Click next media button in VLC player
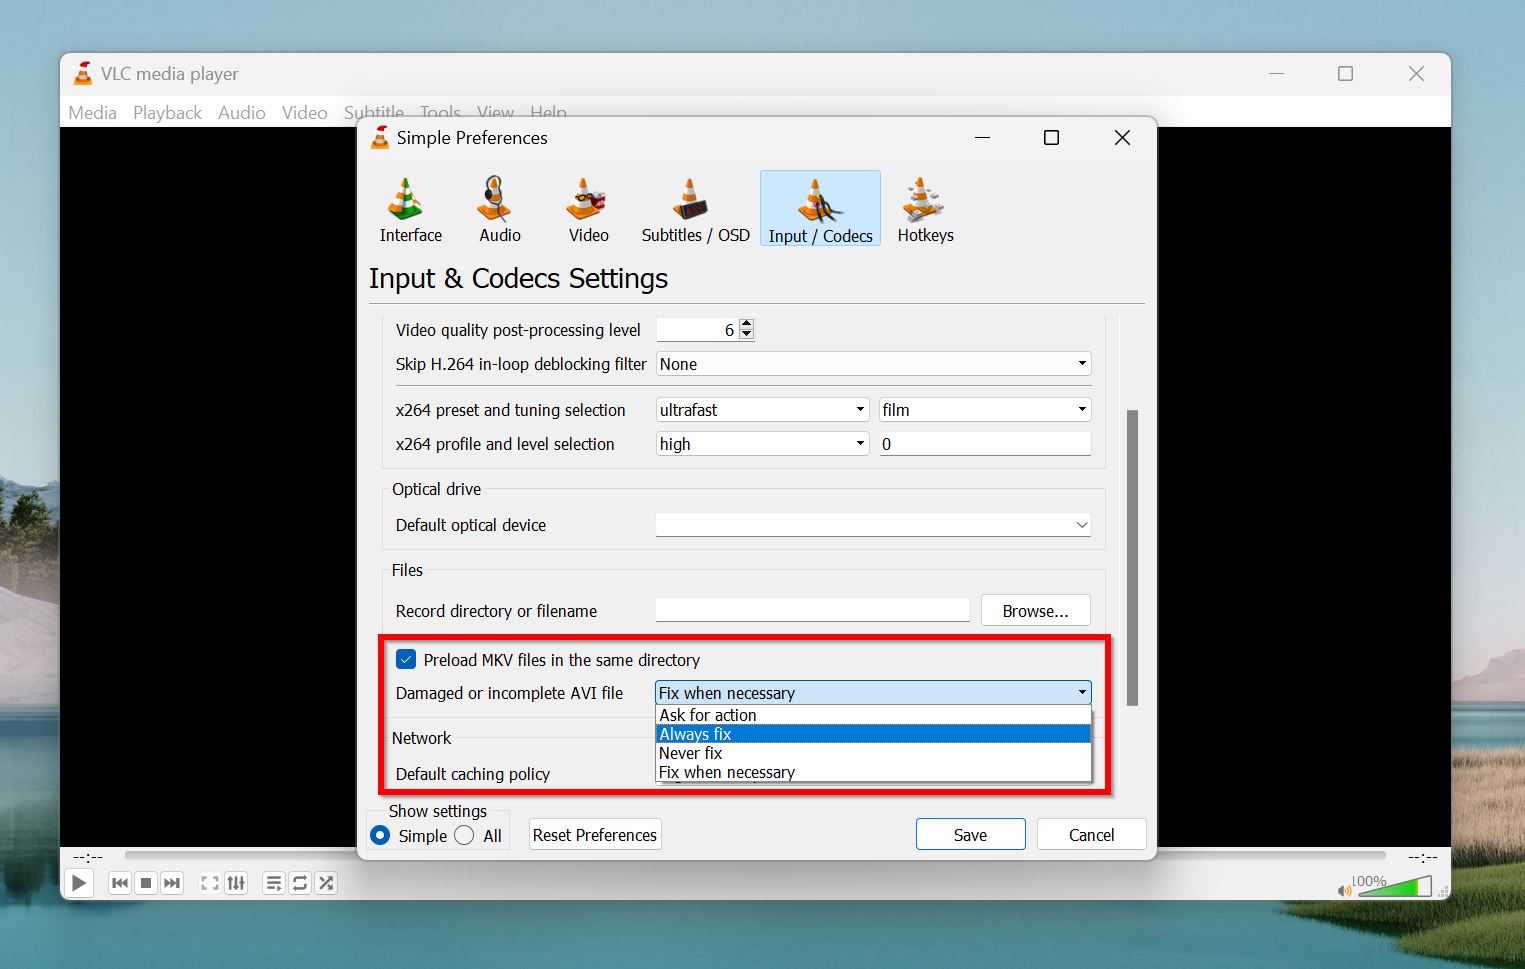Viewport: 1525px width, 969px height. 172,883
